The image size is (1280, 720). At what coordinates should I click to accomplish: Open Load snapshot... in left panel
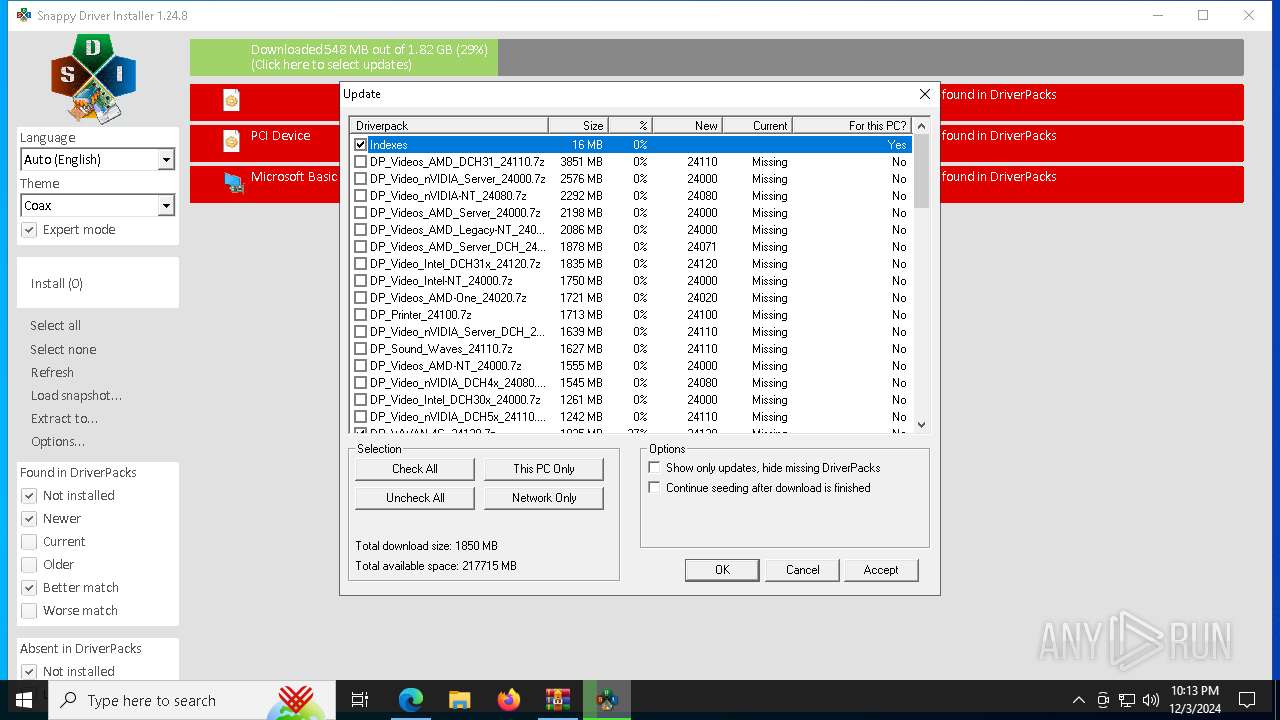pyautogui.click(x=76, y=396)
